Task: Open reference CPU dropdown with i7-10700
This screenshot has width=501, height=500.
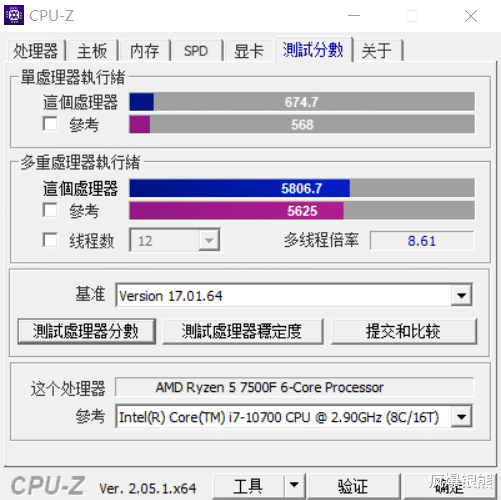Action: (x=461, y=417)
